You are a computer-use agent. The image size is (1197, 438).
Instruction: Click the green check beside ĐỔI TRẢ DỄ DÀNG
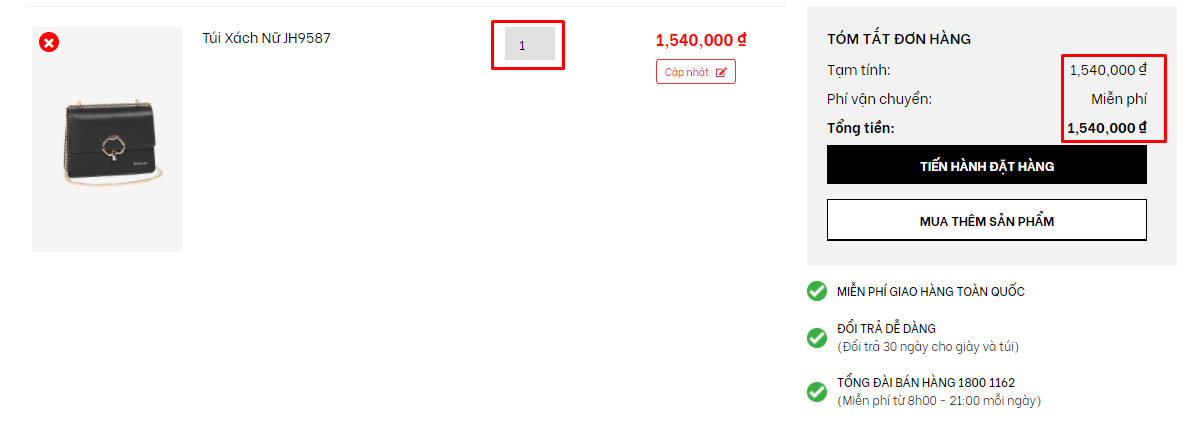pyautogui.click(x=817, y=337)
